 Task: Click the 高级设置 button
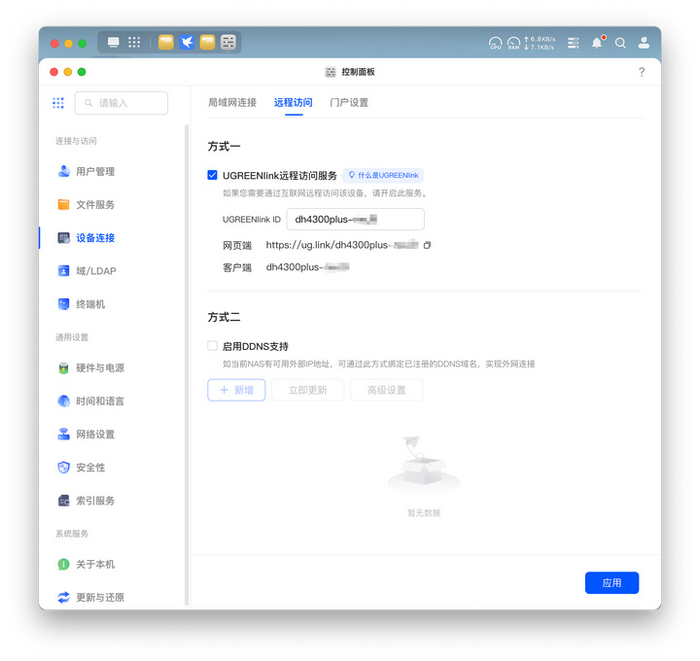[387, 390]
